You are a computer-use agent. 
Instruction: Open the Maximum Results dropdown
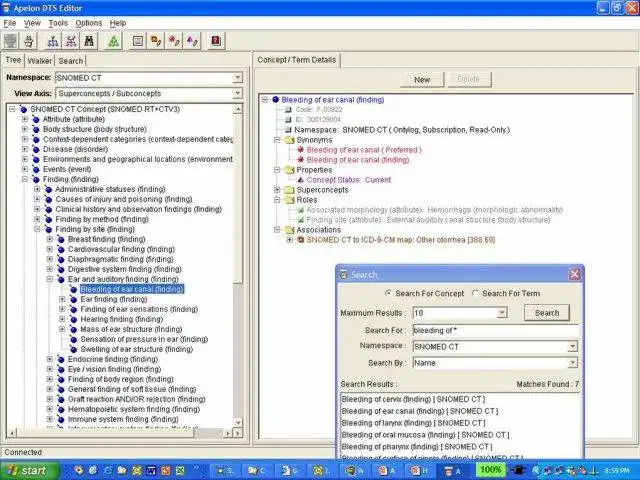[x=502, y=313]
